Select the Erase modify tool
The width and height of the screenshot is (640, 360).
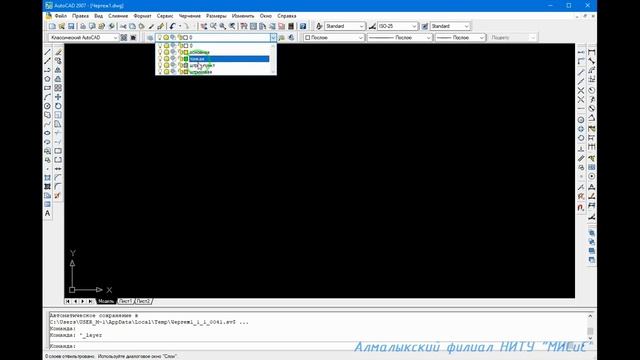pos(58,52)
